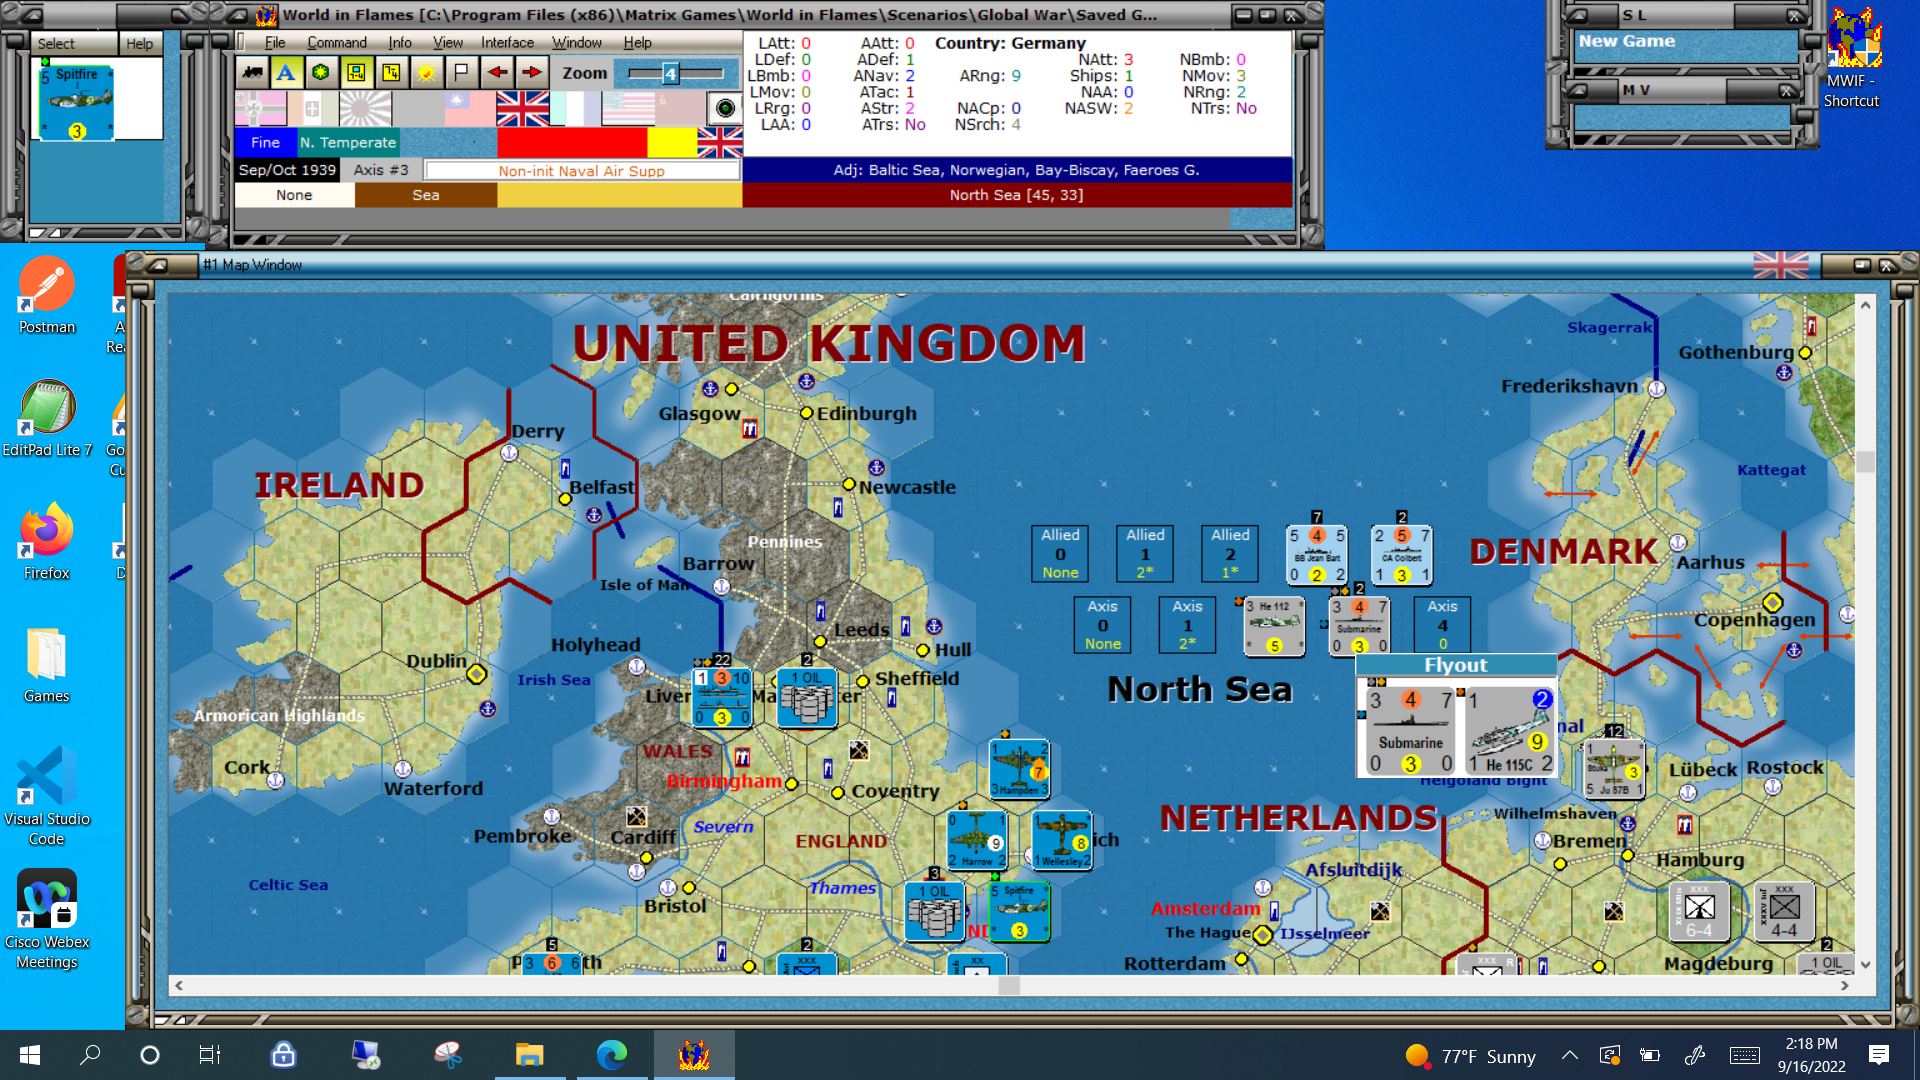1920x1080 pixels.
Task: Open the Window menu
Action: (577, 42)
